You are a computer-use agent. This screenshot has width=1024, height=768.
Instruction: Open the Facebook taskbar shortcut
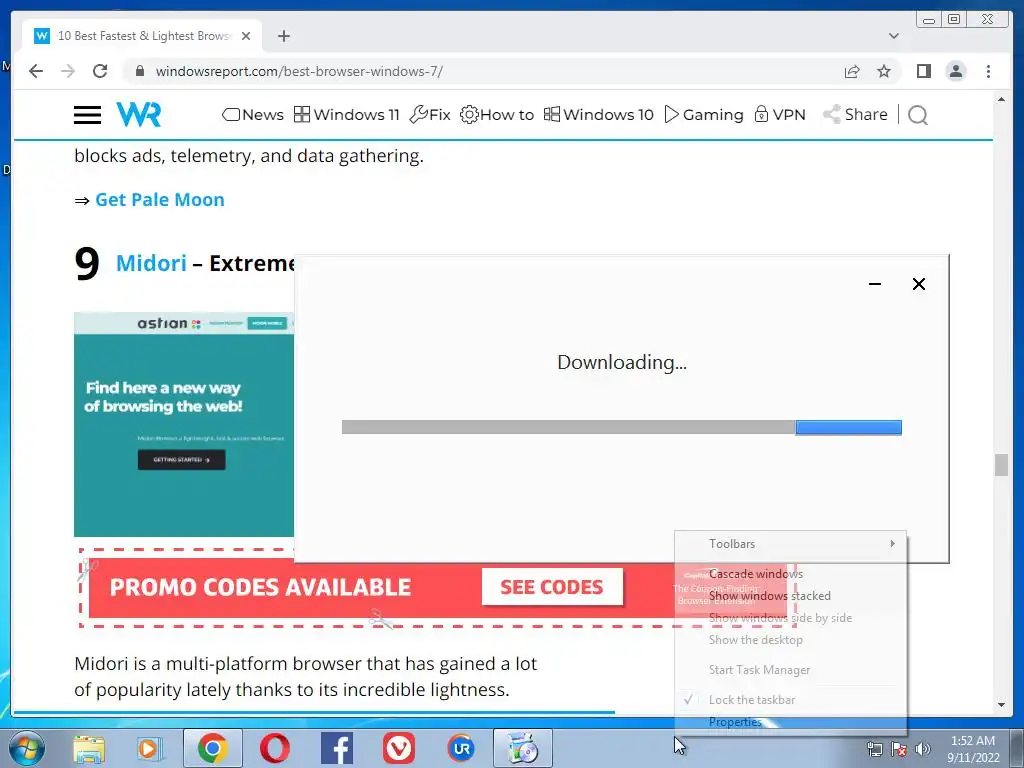pyautogui.click(x=337, y=748)
